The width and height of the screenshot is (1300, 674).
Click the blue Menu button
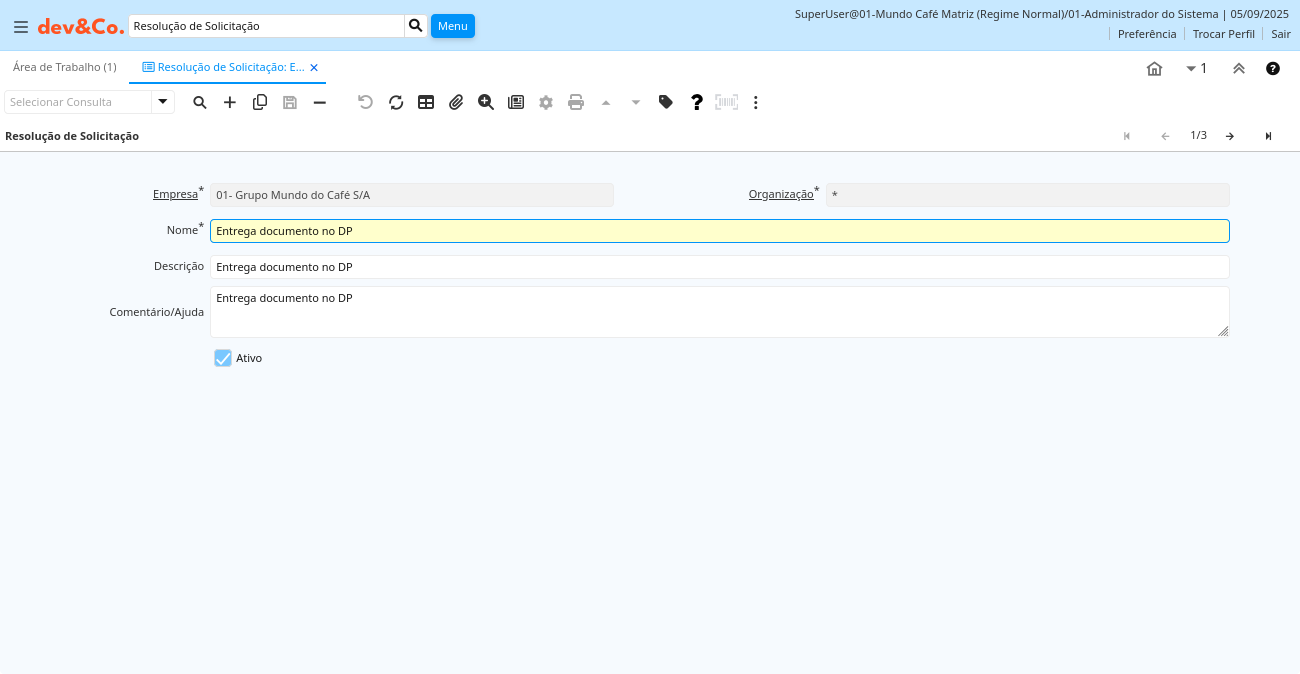453,26
